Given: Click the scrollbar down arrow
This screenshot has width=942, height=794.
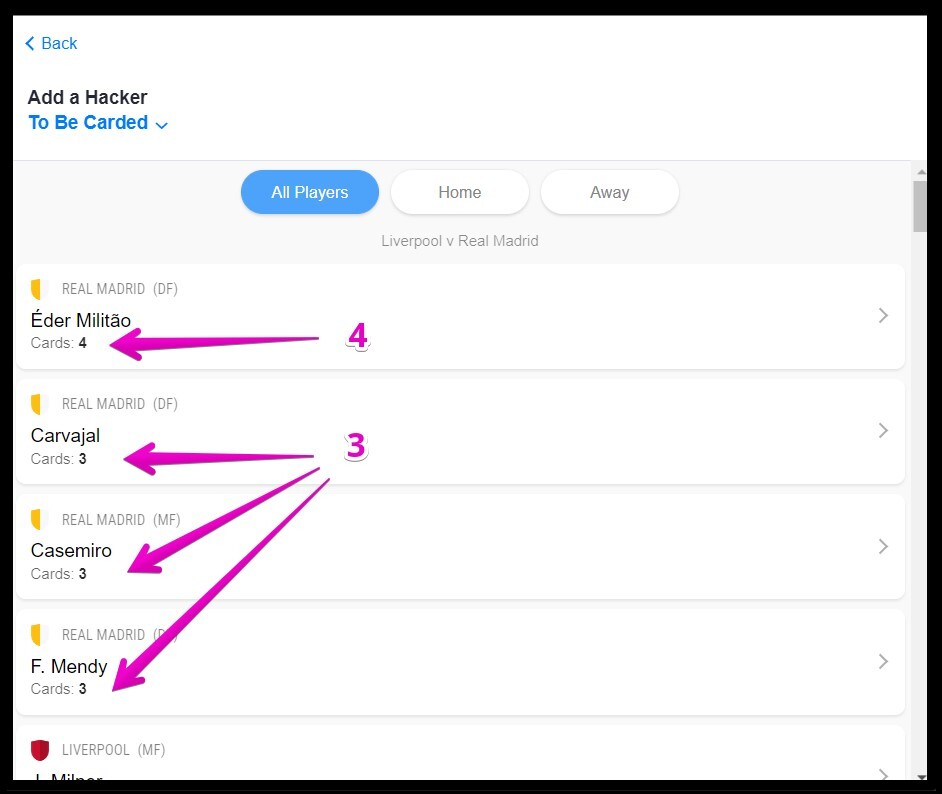Looking at the screenshot, I should point(922,778).
